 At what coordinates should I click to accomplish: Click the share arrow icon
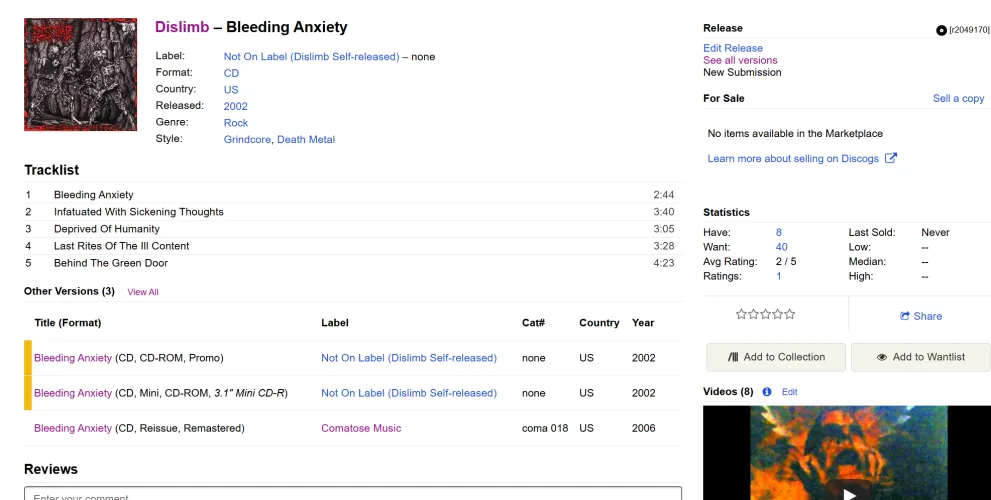click(x=905, y=316)
